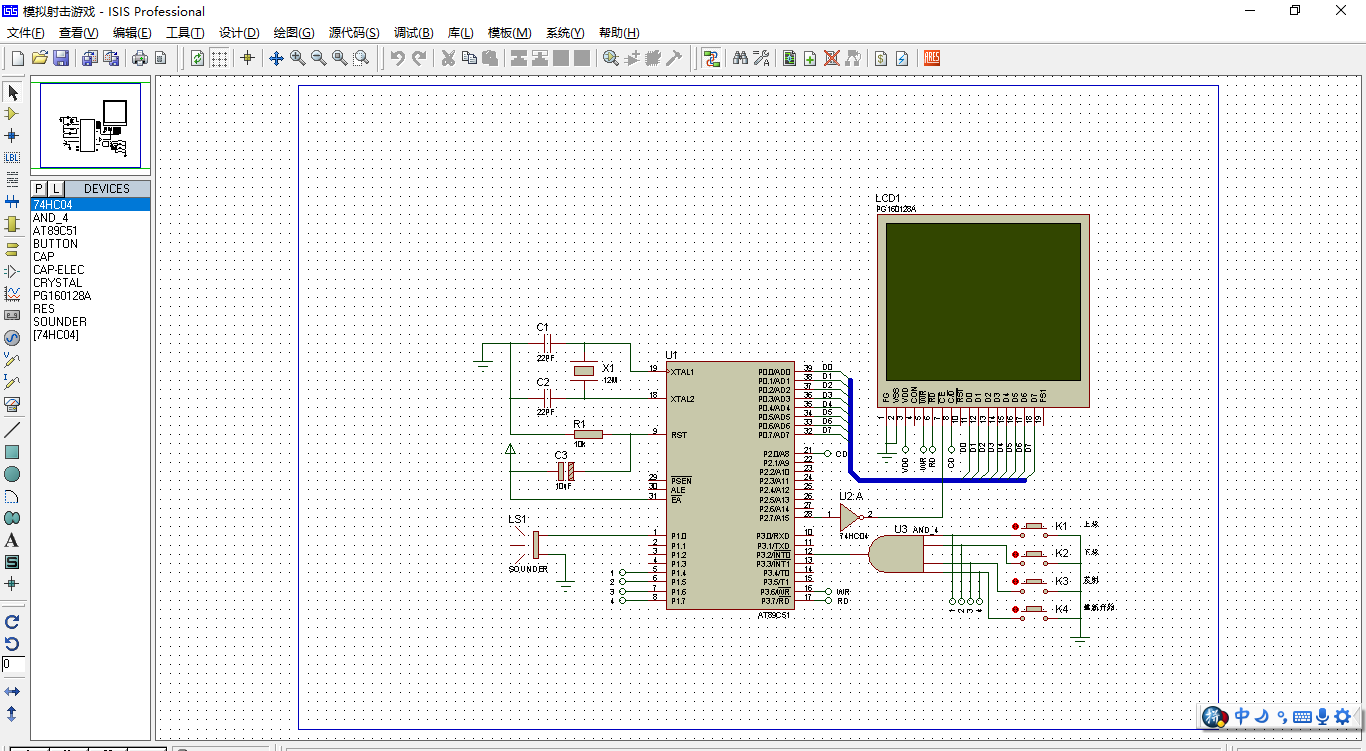Viewport: 1366px width, 751px height.
Task: Select the 2D circle graphics tool
Action: (x=12, y=474)
